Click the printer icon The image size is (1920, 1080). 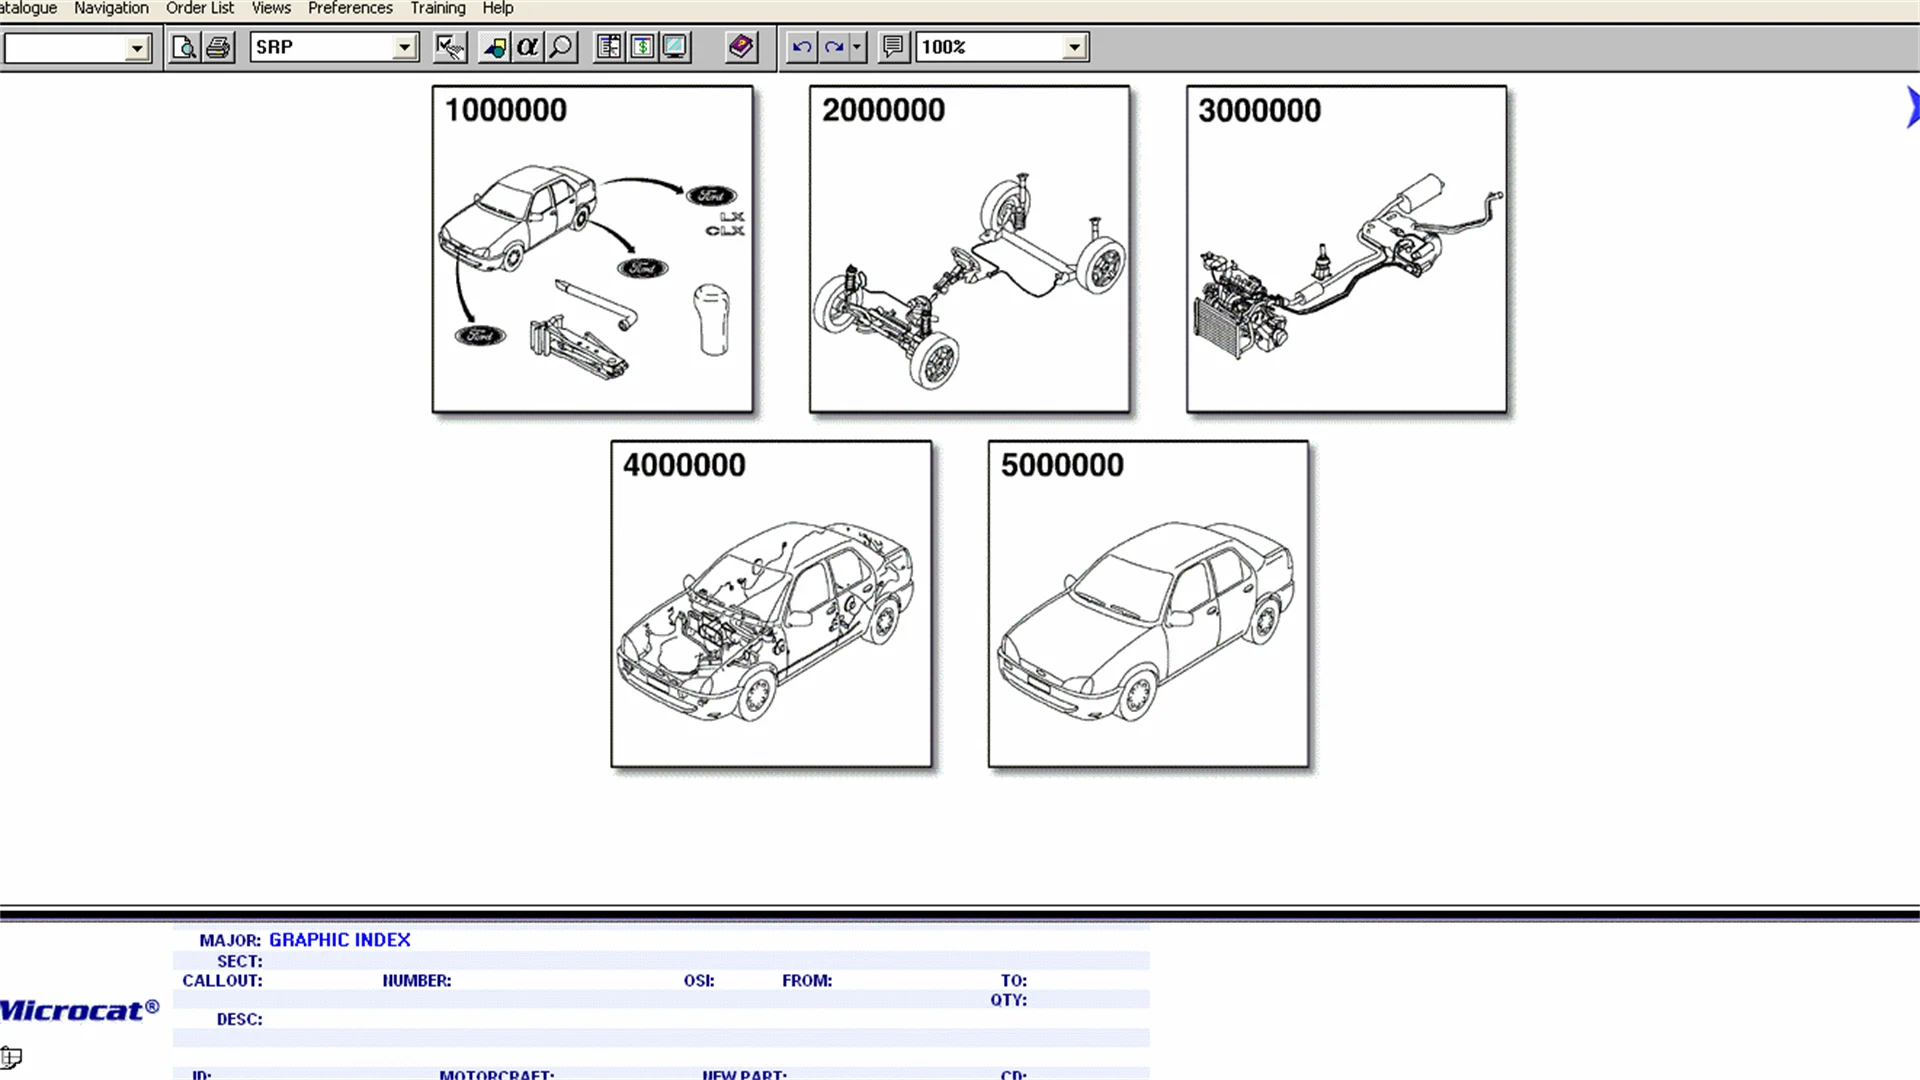tap(218, 47)
